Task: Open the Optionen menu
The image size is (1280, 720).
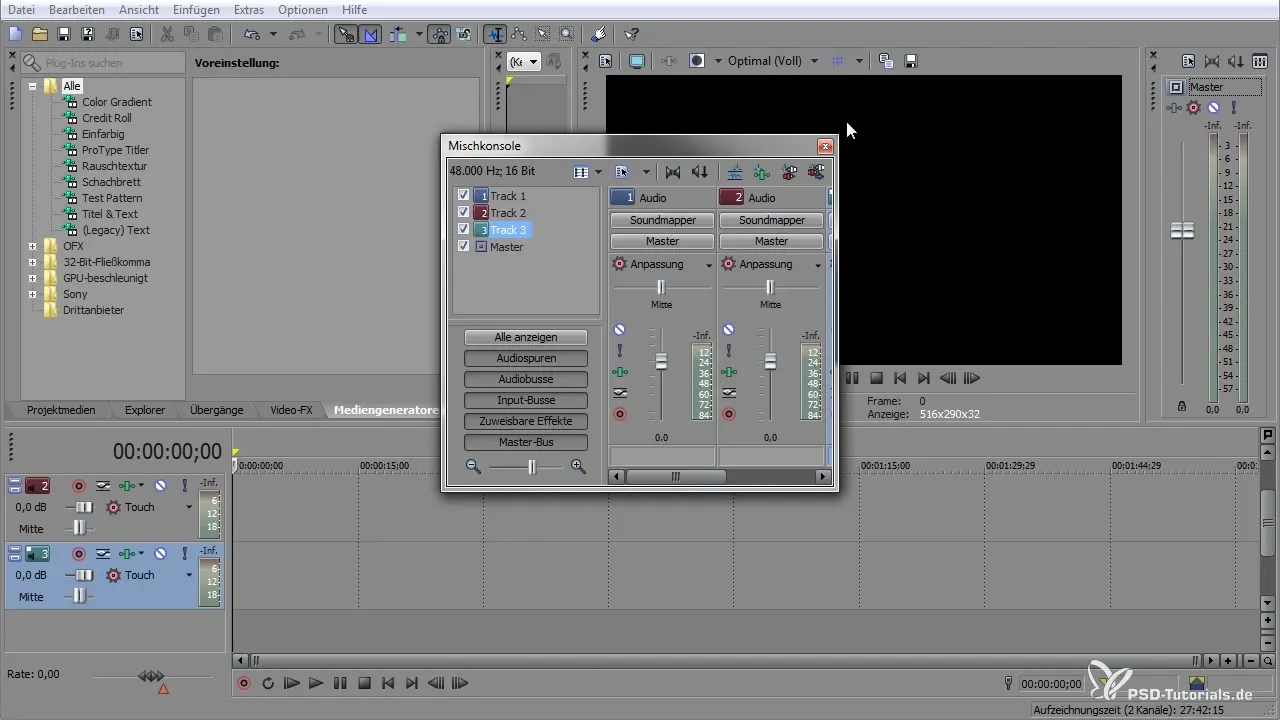Action: click(x=302, y=9)
